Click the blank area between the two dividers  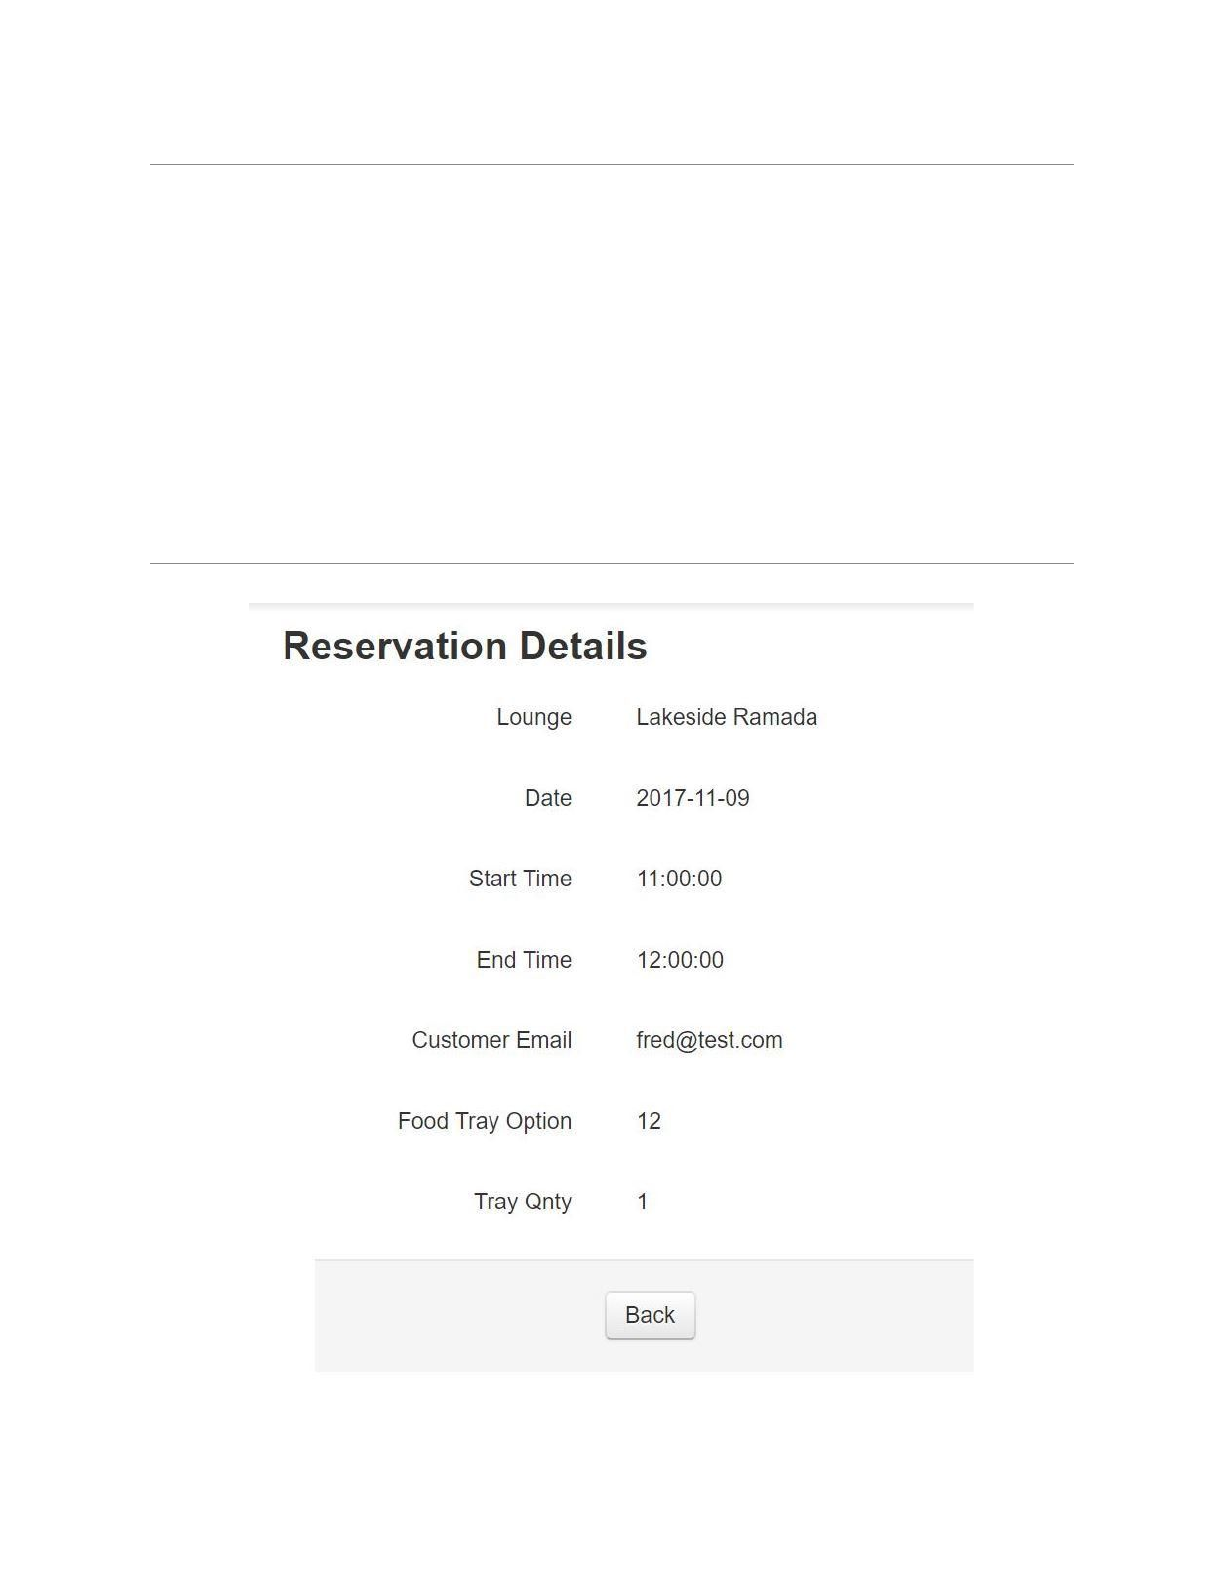click(612, 364)
